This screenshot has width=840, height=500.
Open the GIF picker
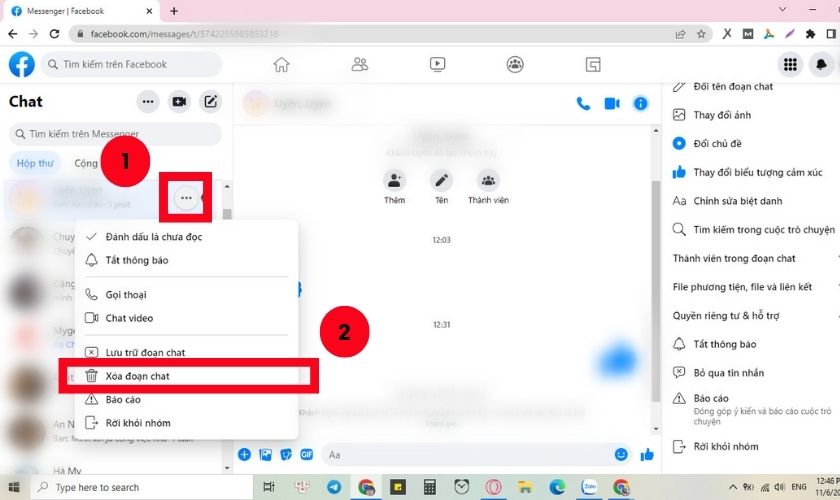[x=307, y=454]
